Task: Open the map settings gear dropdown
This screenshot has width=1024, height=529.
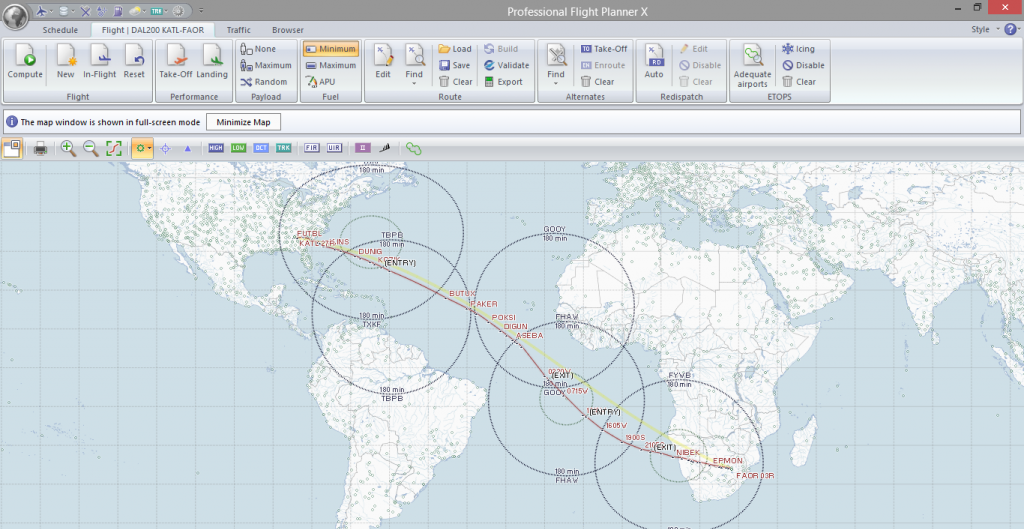Action: click(x=142, y=149)
